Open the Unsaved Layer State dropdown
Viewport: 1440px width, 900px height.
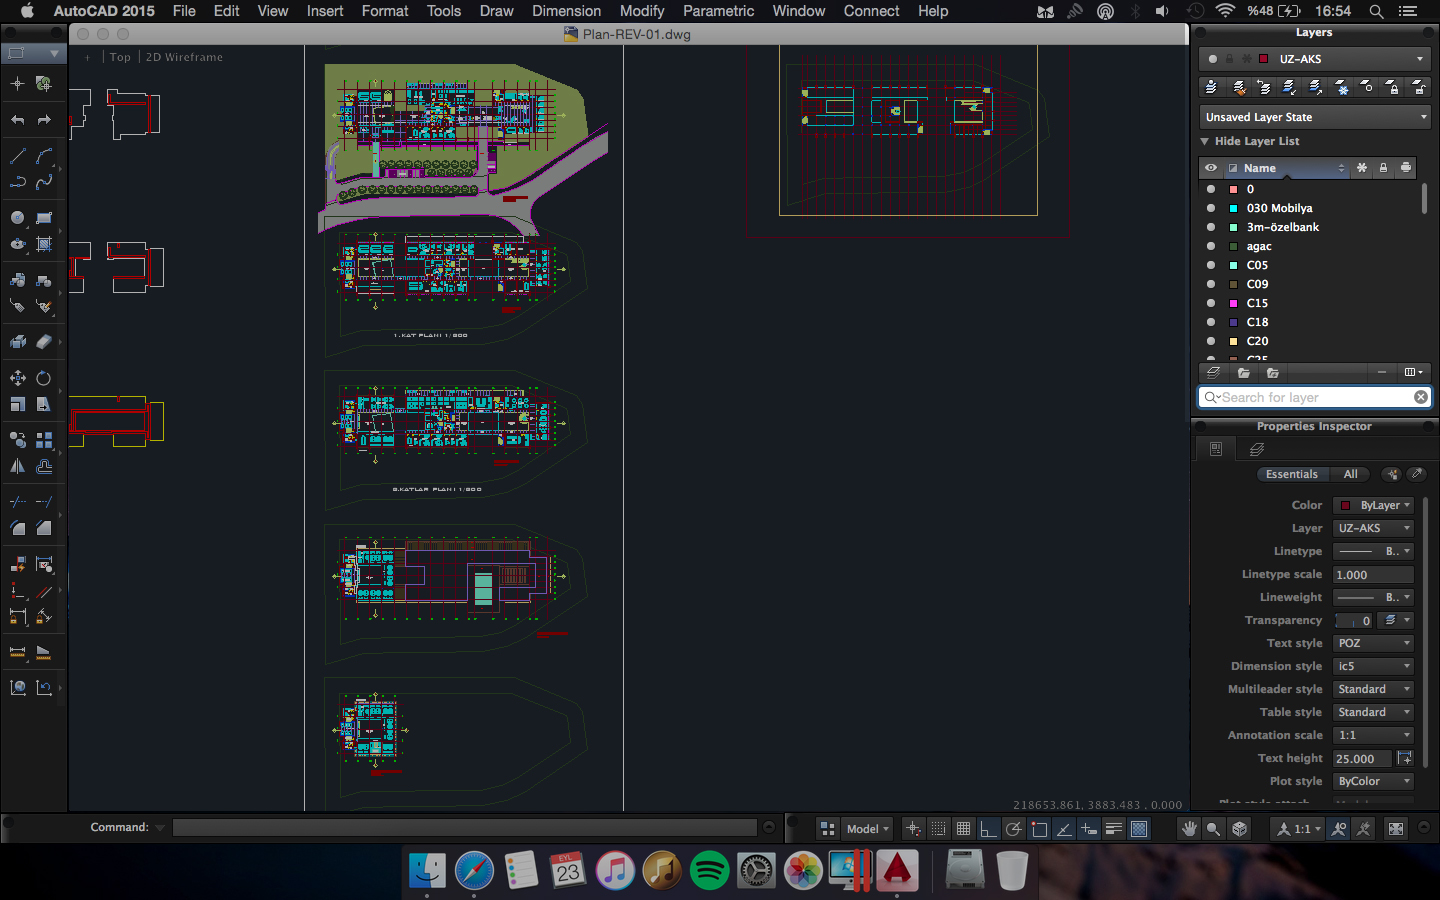[x=1315, y=117]
